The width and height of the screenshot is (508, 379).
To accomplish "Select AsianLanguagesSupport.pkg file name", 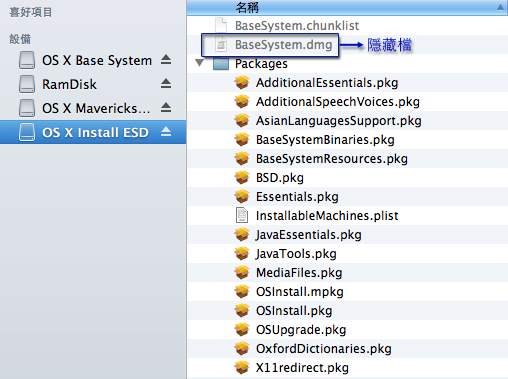I will point(339,121).
